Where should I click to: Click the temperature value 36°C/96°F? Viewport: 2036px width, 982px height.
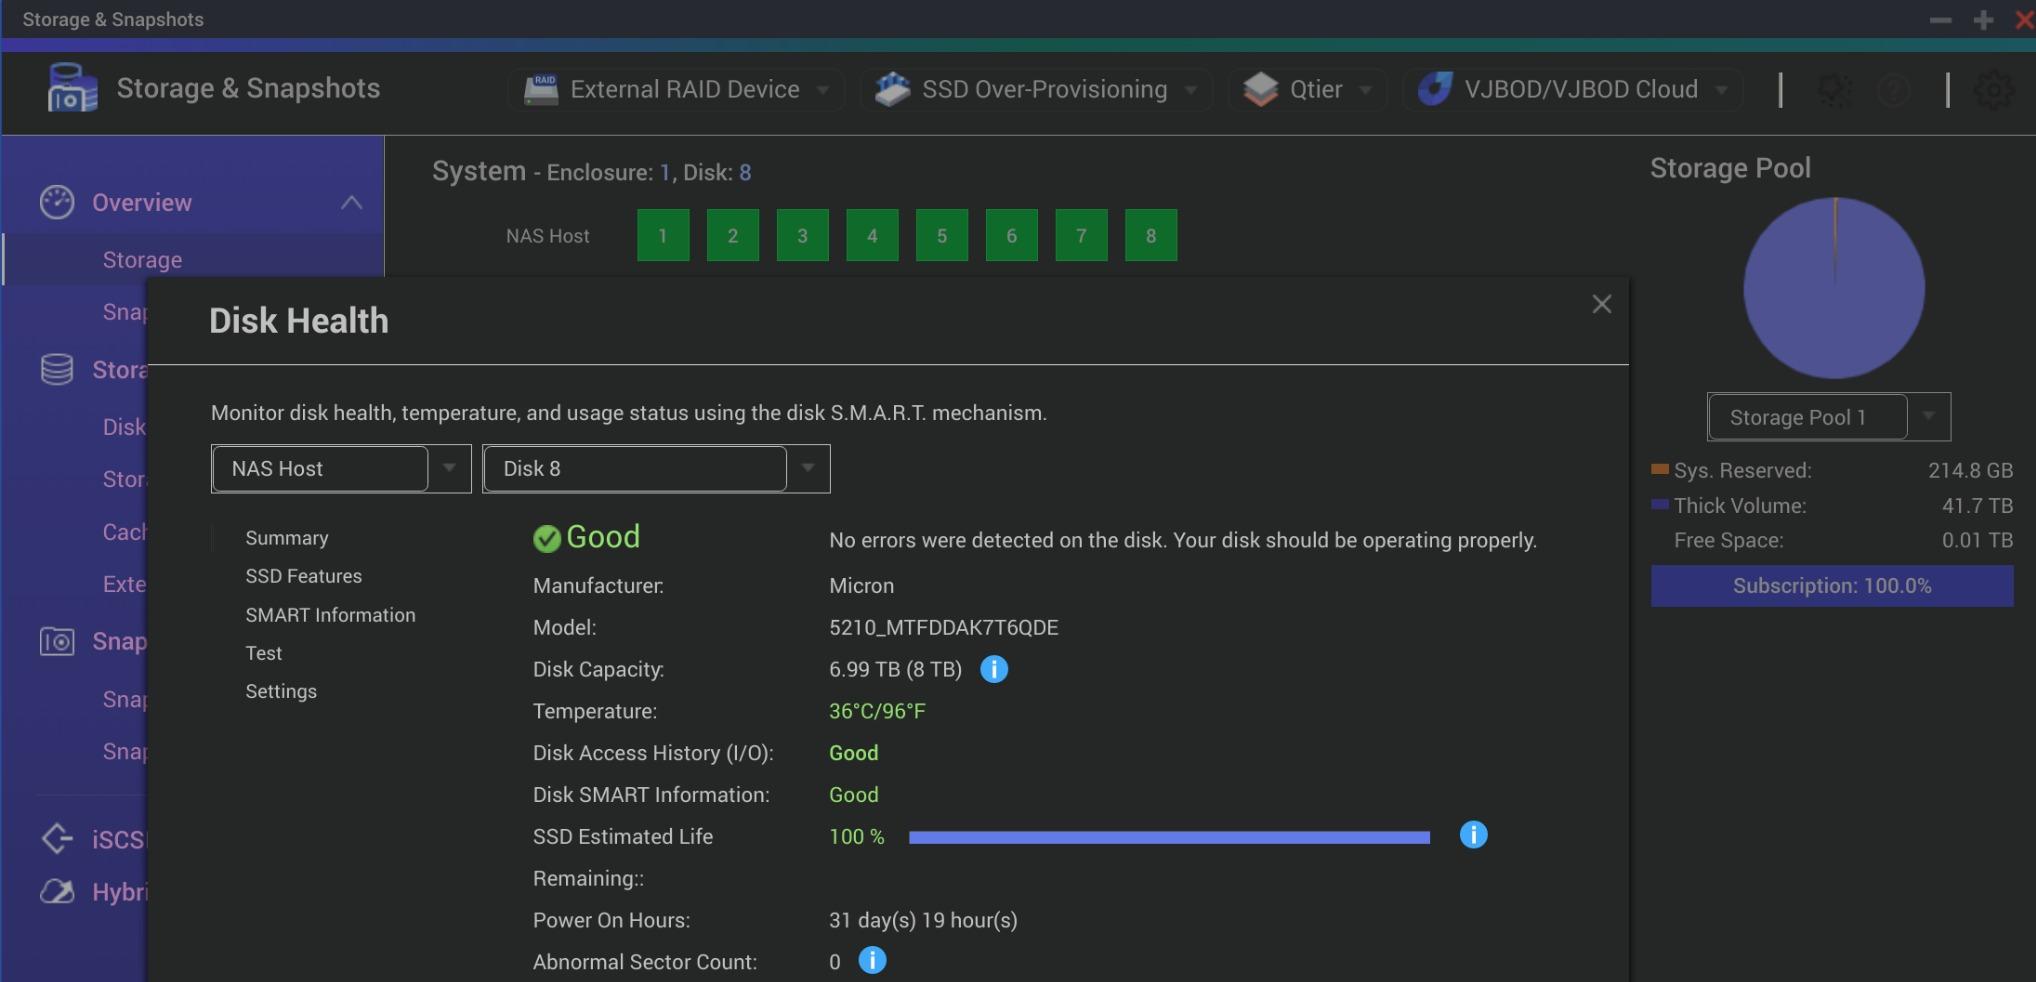[877, 711]
